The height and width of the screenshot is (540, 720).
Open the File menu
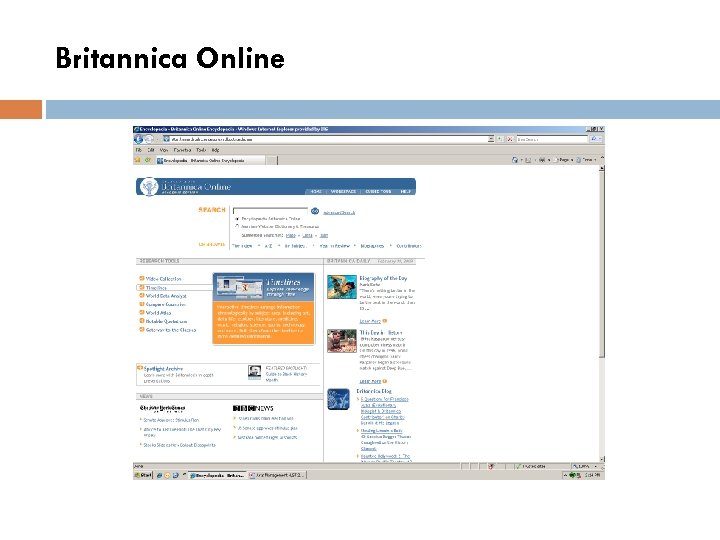pos(138,150)
